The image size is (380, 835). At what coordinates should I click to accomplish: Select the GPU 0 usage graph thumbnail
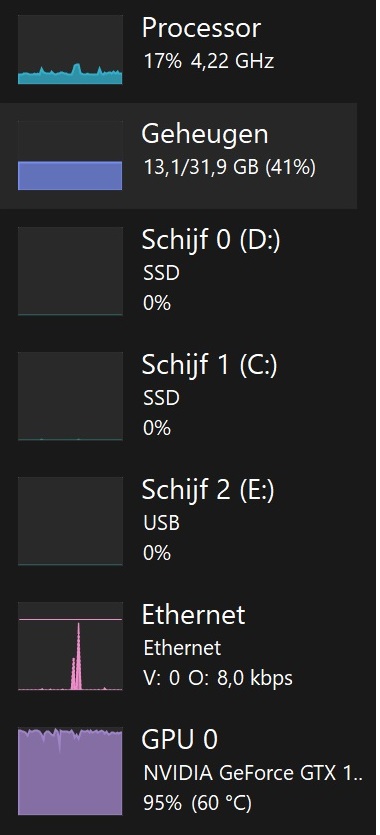pos(70,771)
